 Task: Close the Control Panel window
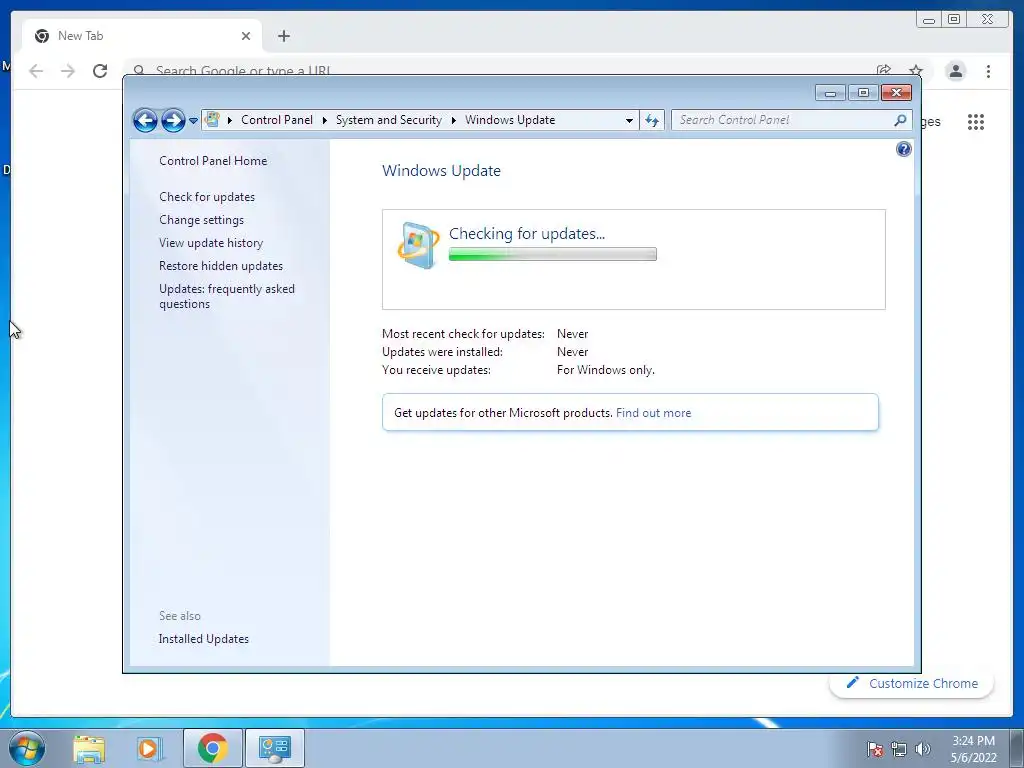point(896,93)
